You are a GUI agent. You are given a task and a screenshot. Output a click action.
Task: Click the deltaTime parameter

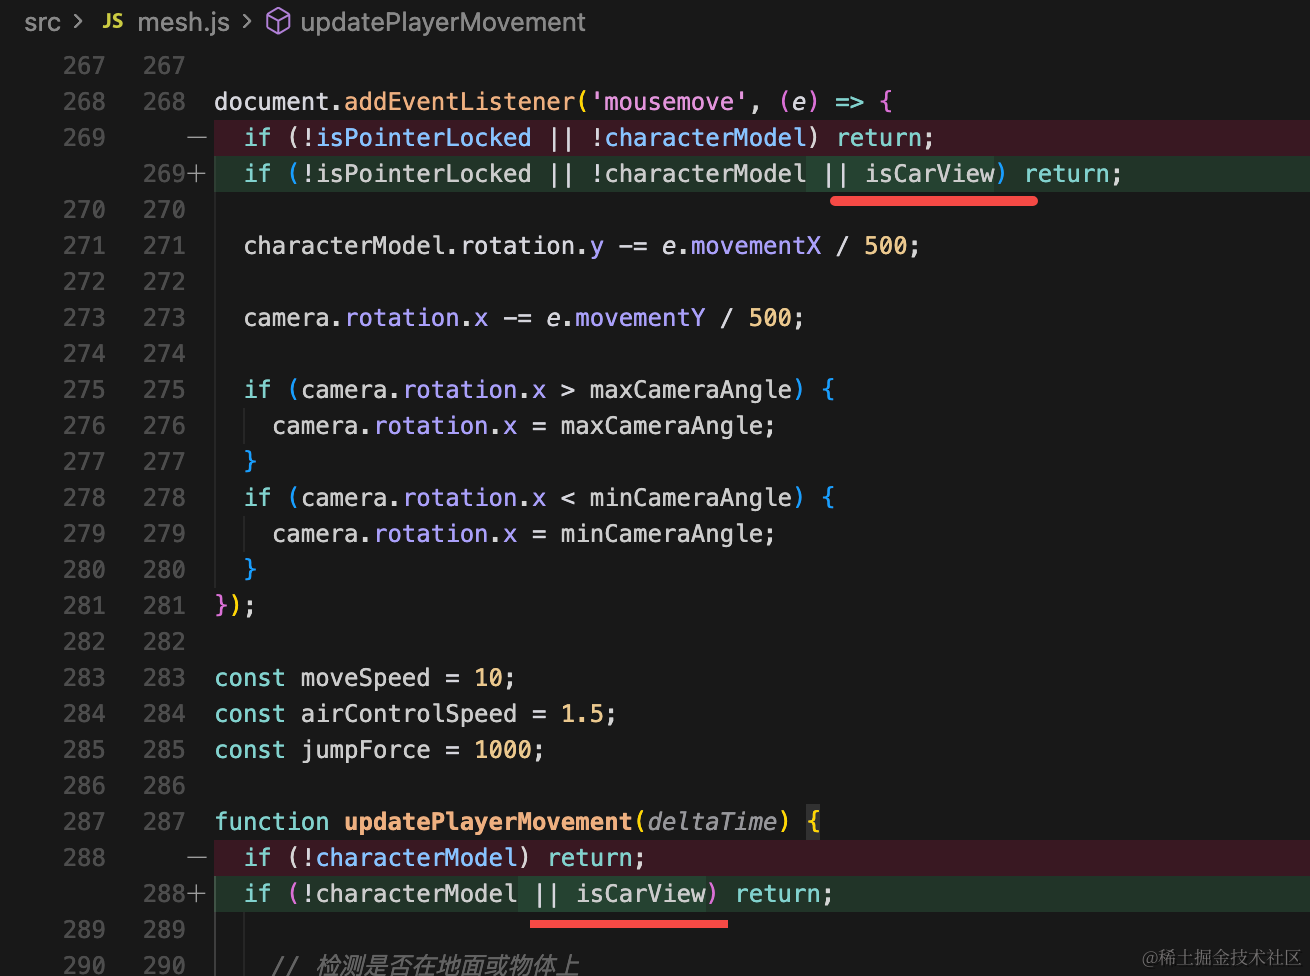pos(713,821)
